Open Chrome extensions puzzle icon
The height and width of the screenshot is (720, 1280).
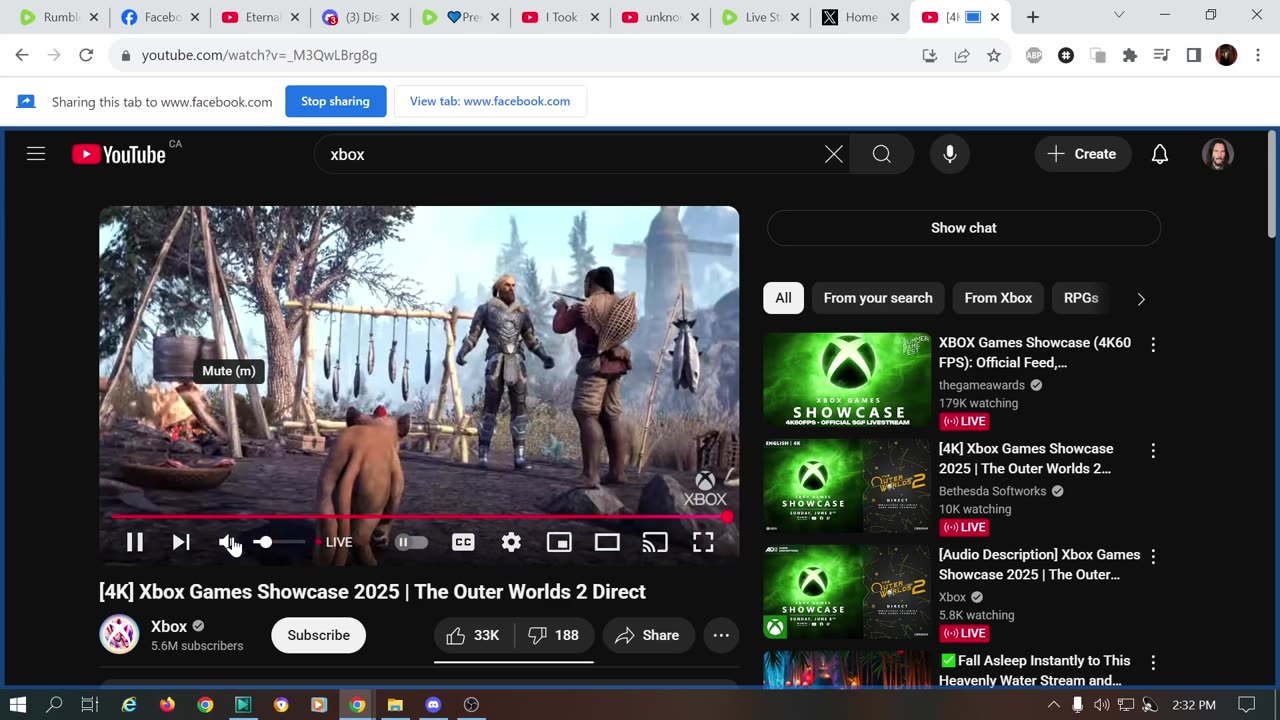[x=1130, y=55]
